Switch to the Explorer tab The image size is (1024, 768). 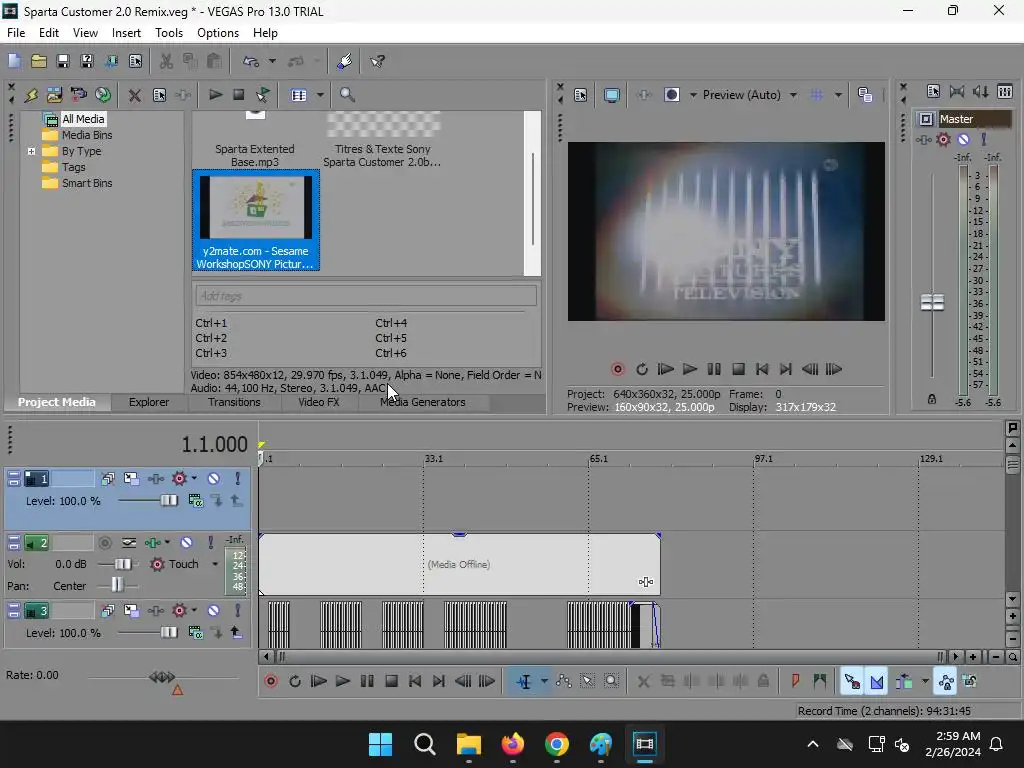tap(149, 402)
